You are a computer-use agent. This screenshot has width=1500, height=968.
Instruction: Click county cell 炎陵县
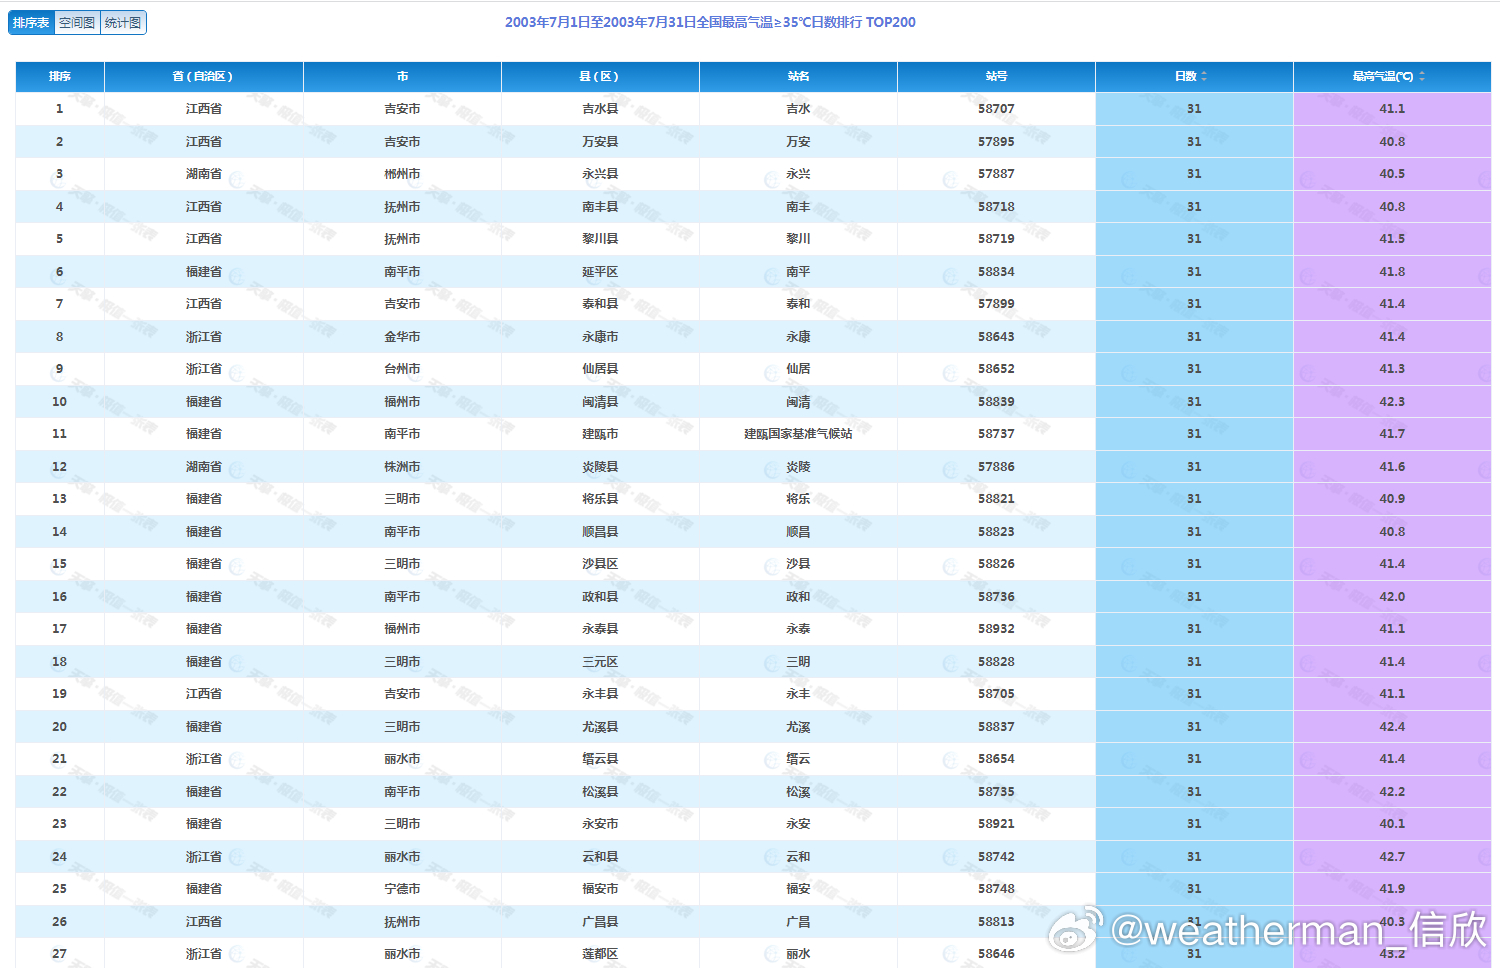click(x=600, y=466)
